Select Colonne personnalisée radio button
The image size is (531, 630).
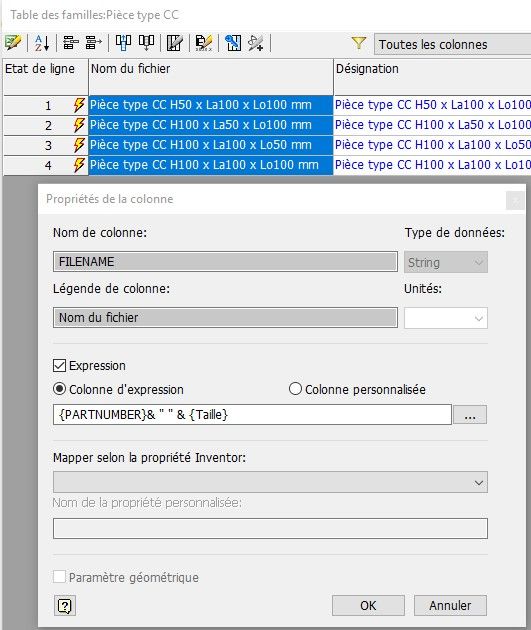[x=295, y=389]
